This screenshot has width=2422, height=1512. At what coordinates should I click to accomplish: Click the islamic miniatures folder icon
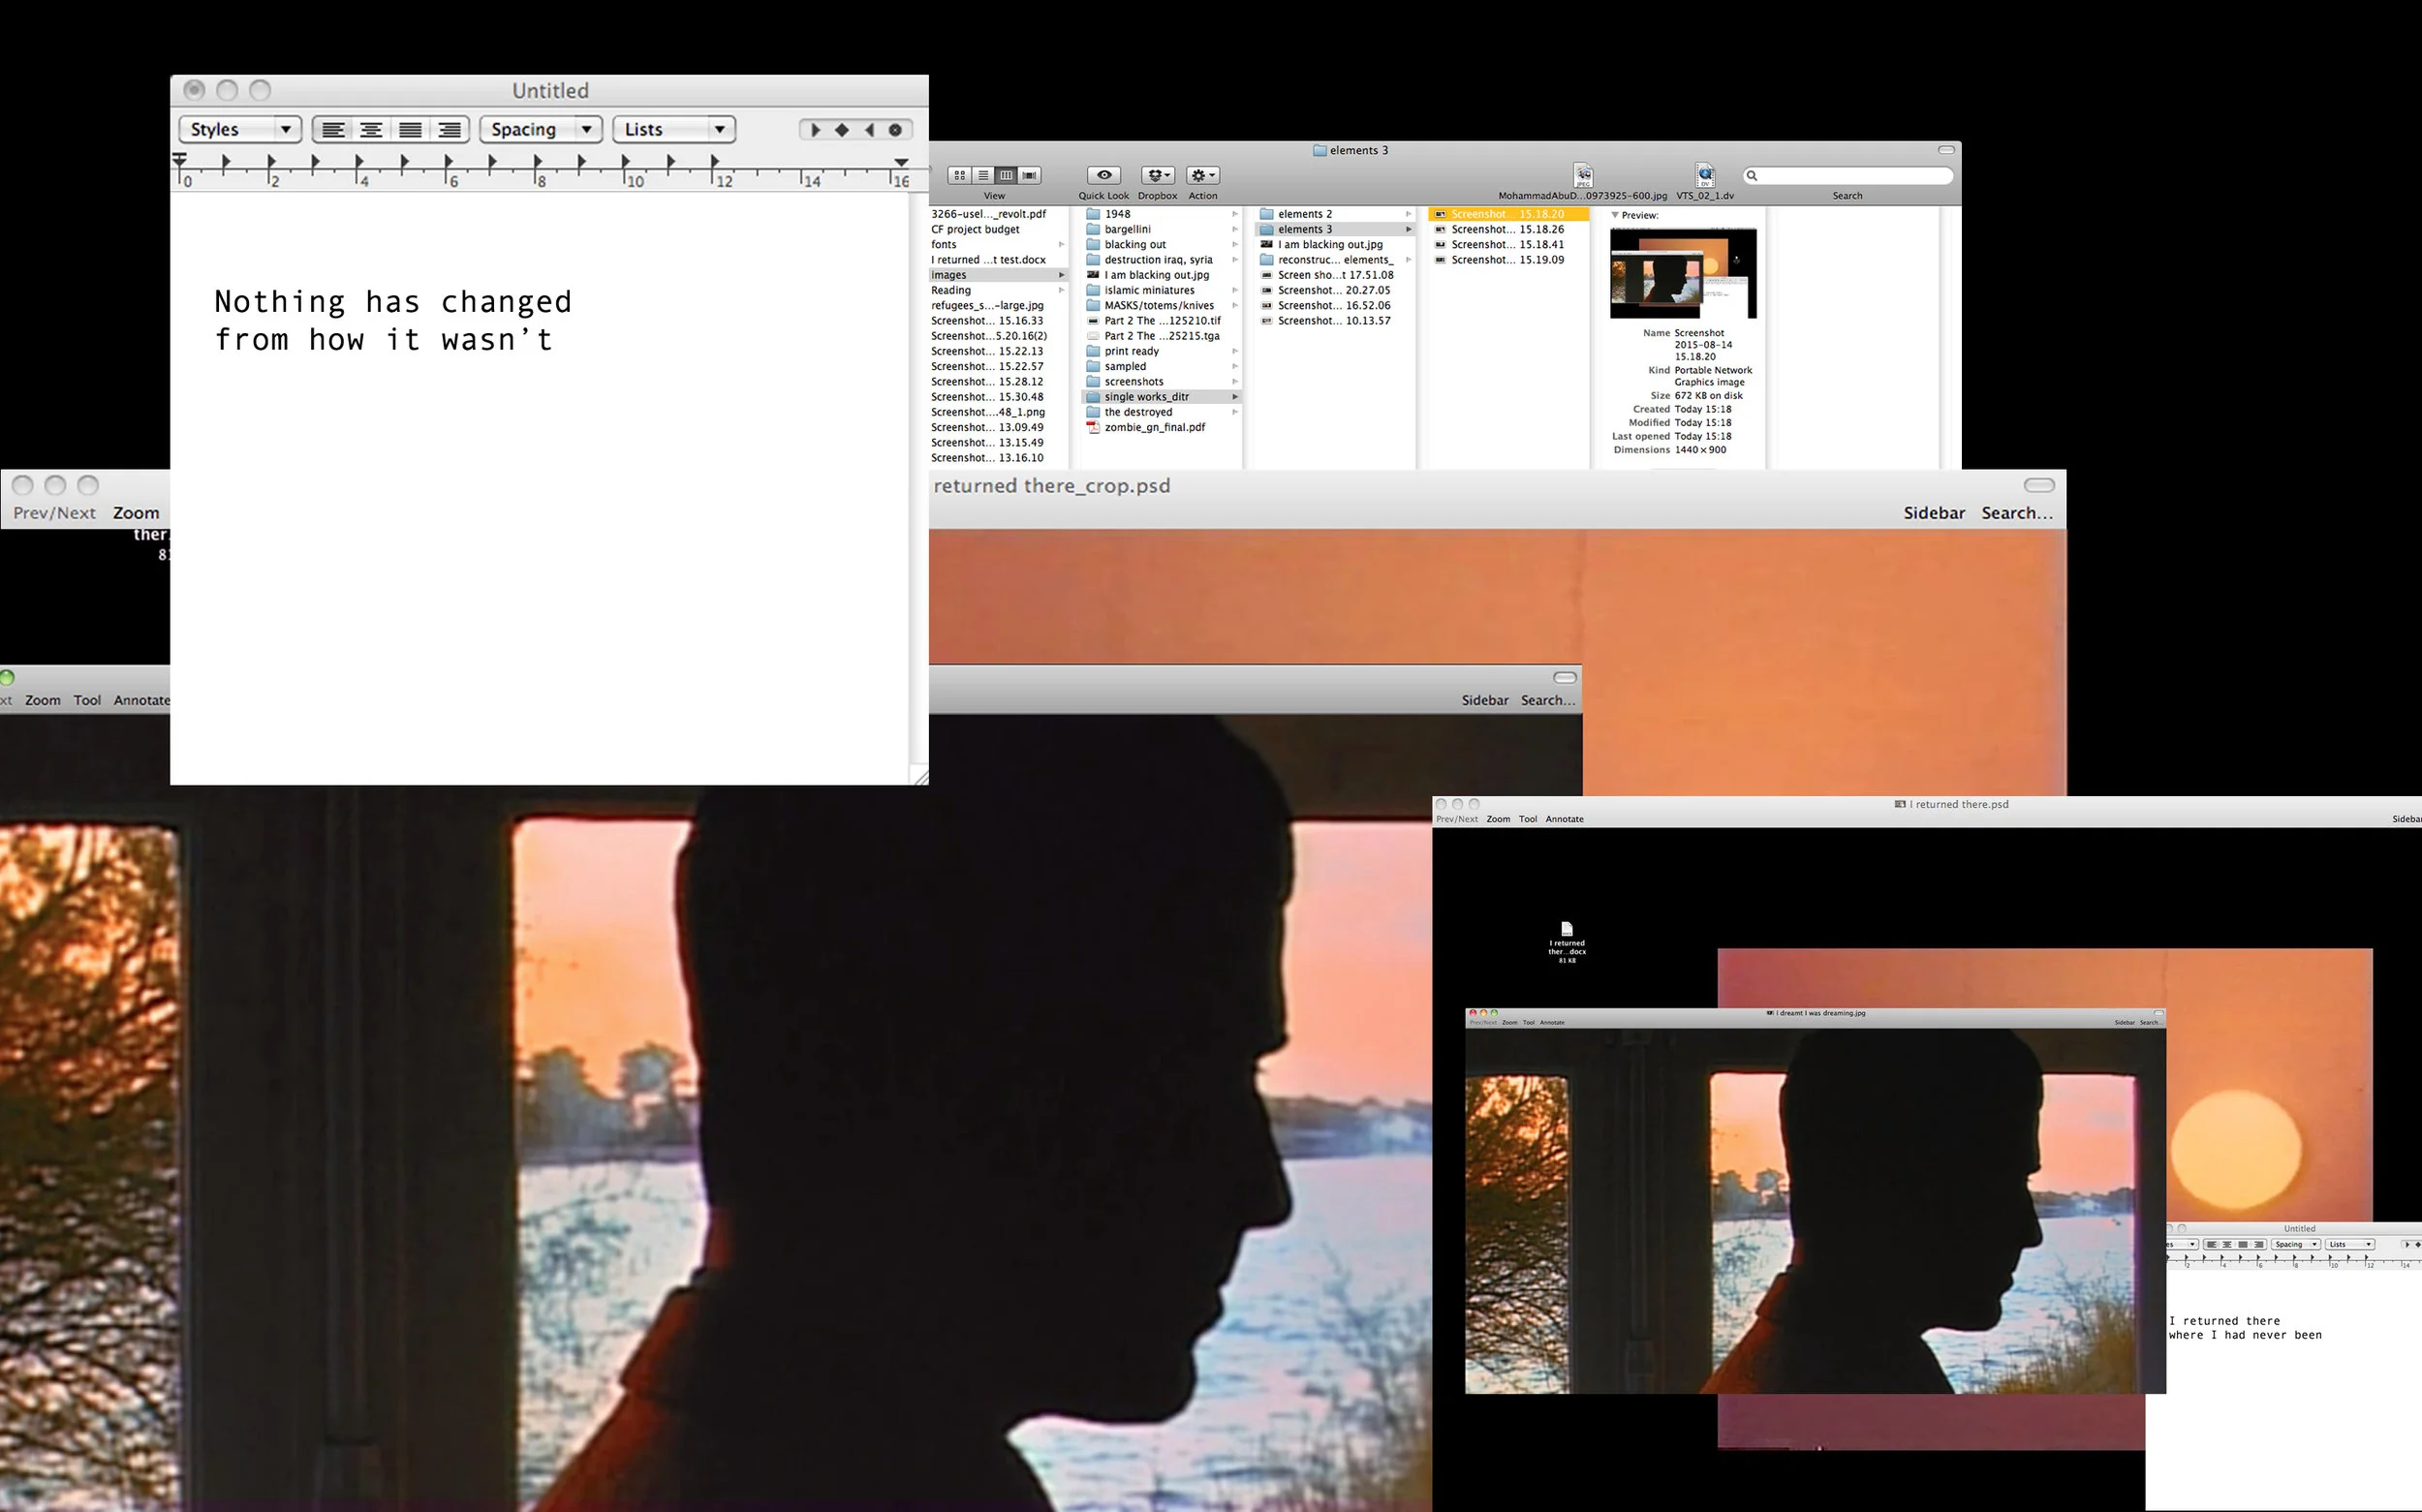[x=1093, y=290]
